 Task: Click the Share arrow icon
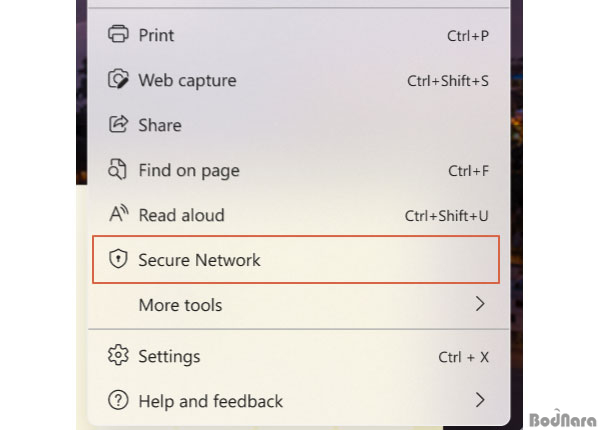point(118,124)
